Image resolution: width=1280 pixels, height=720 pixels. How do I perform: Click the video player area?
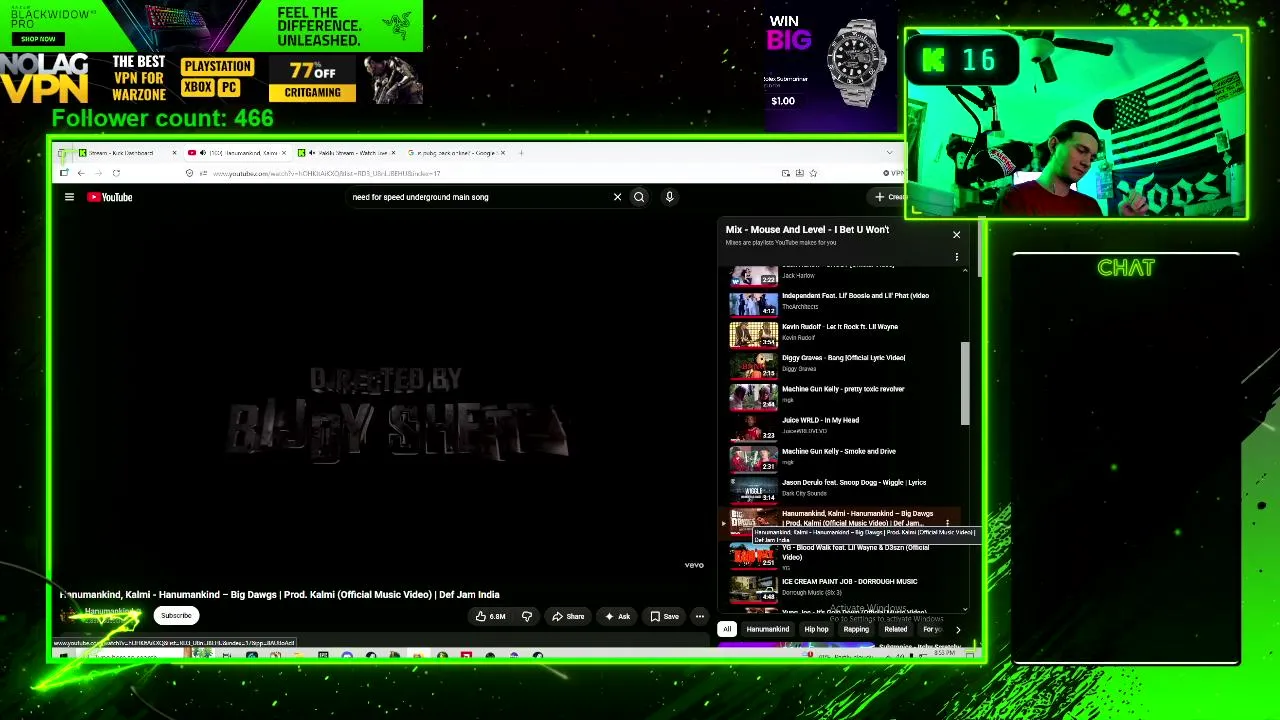click(384, 395)
